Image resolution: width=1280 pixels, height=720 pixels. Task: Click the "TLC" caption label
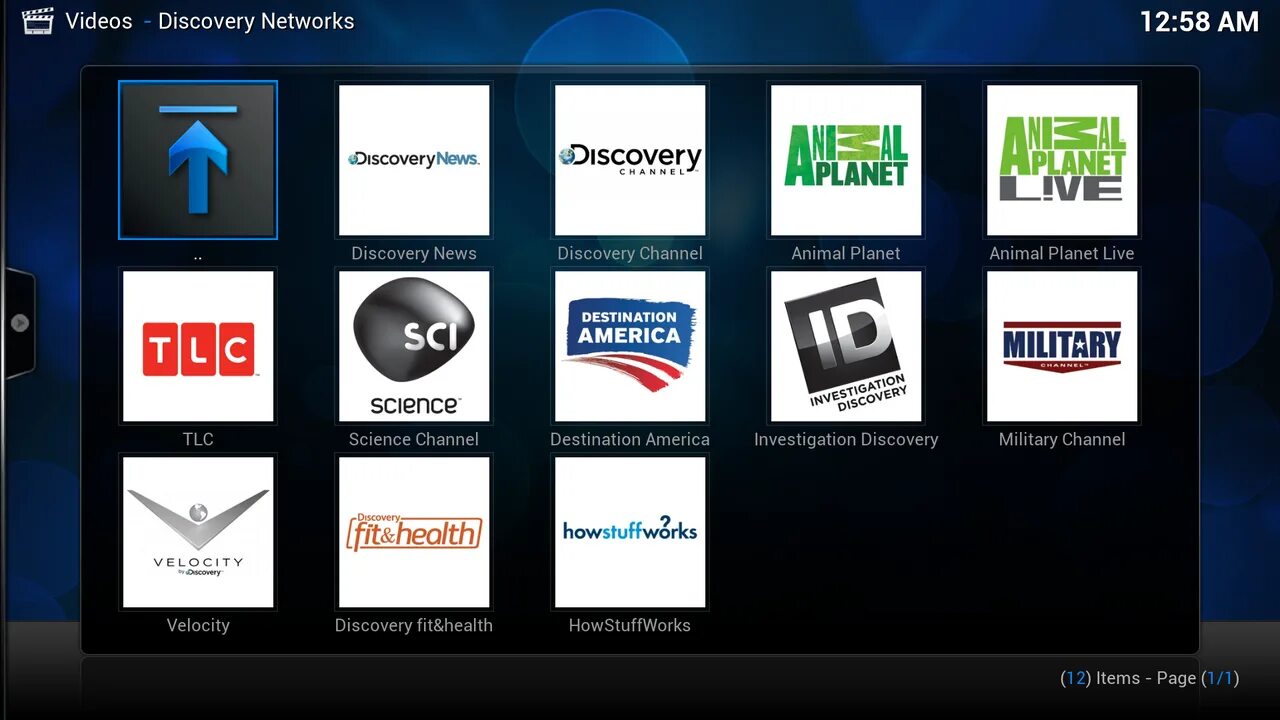click(x=198, y=439)
